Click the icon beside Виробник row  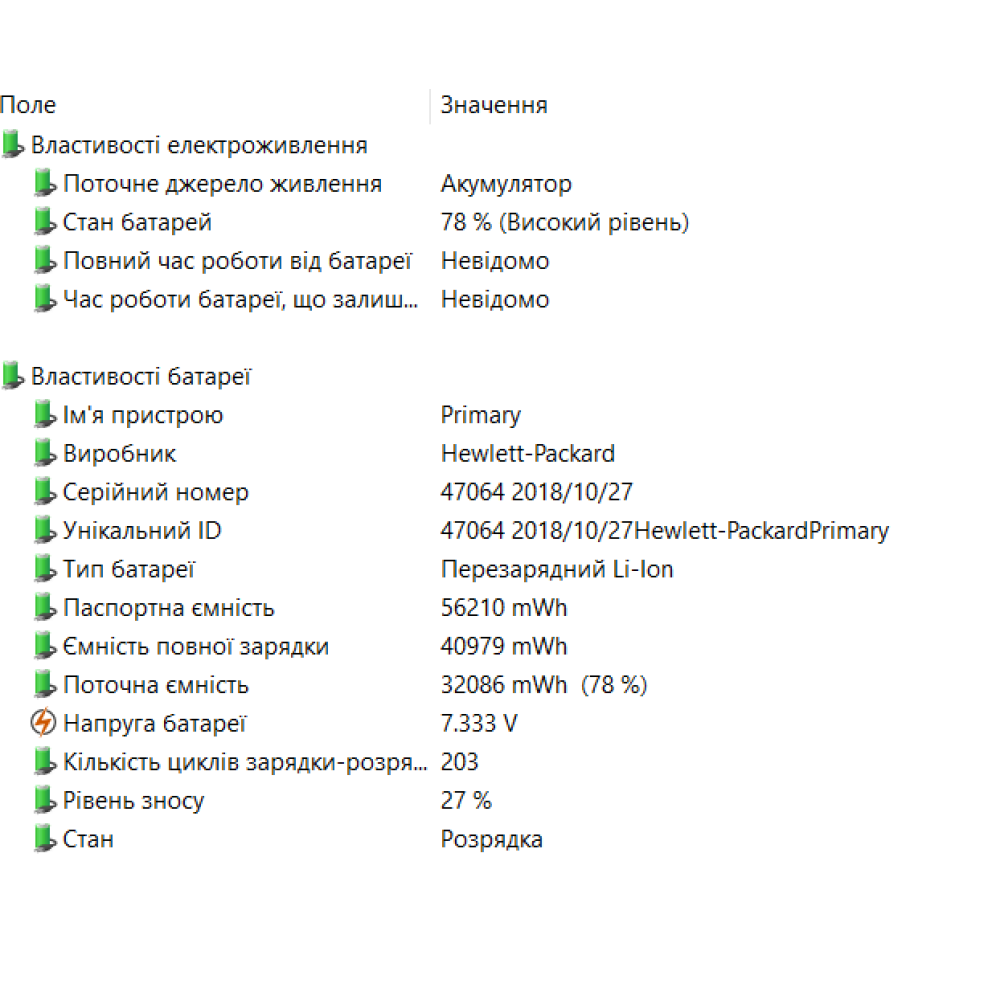pyautogui.click(x=43, y=454)
